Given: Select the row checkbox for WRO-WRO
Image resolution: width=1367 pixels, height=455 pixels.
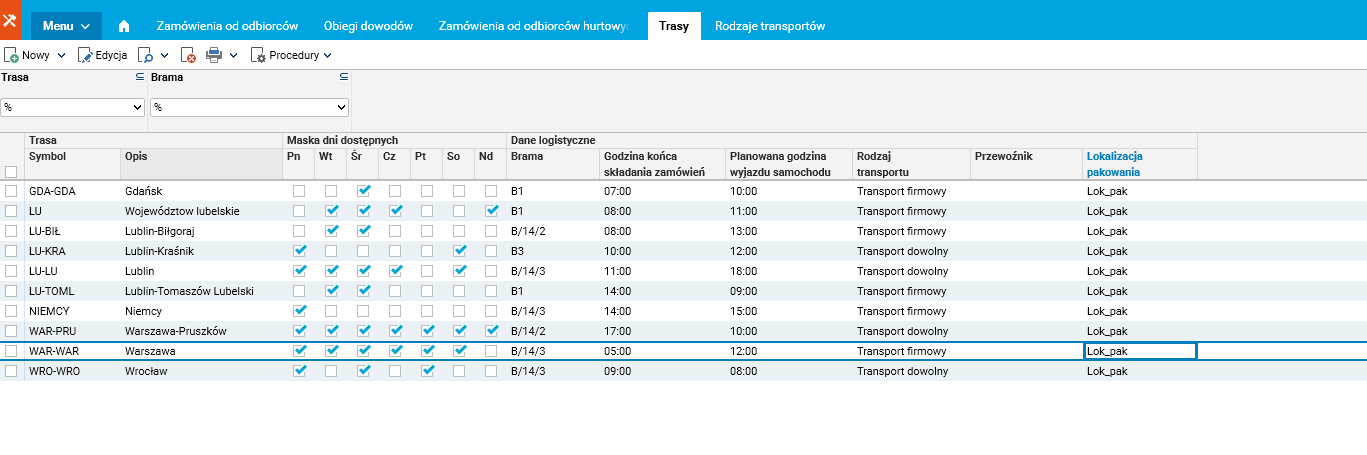Looking at the screenshot, I should pos(11,371).
